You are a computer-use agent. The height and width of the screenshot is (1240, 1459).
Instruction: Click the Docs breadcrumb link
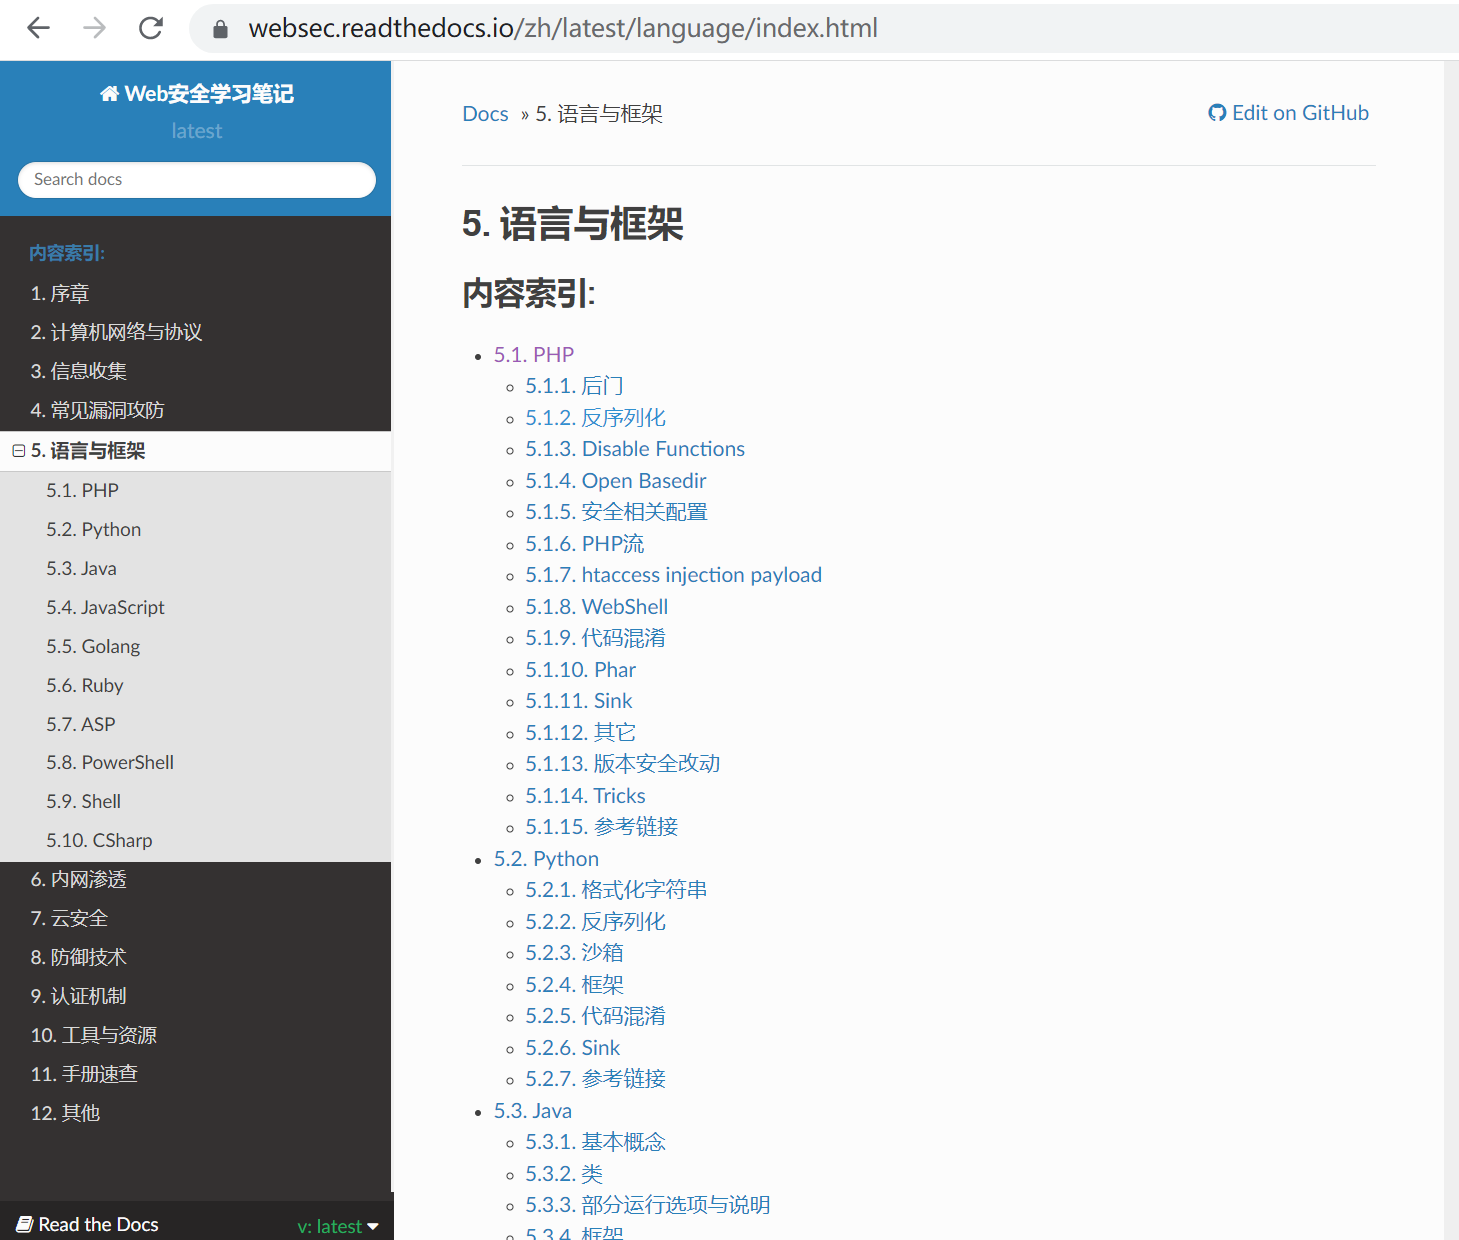pos(485,114)
